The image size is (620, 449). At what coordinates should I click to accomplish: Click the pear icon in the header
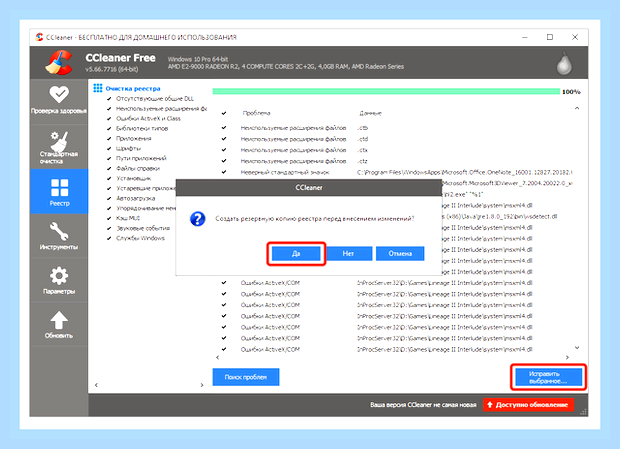click(564, 63)
